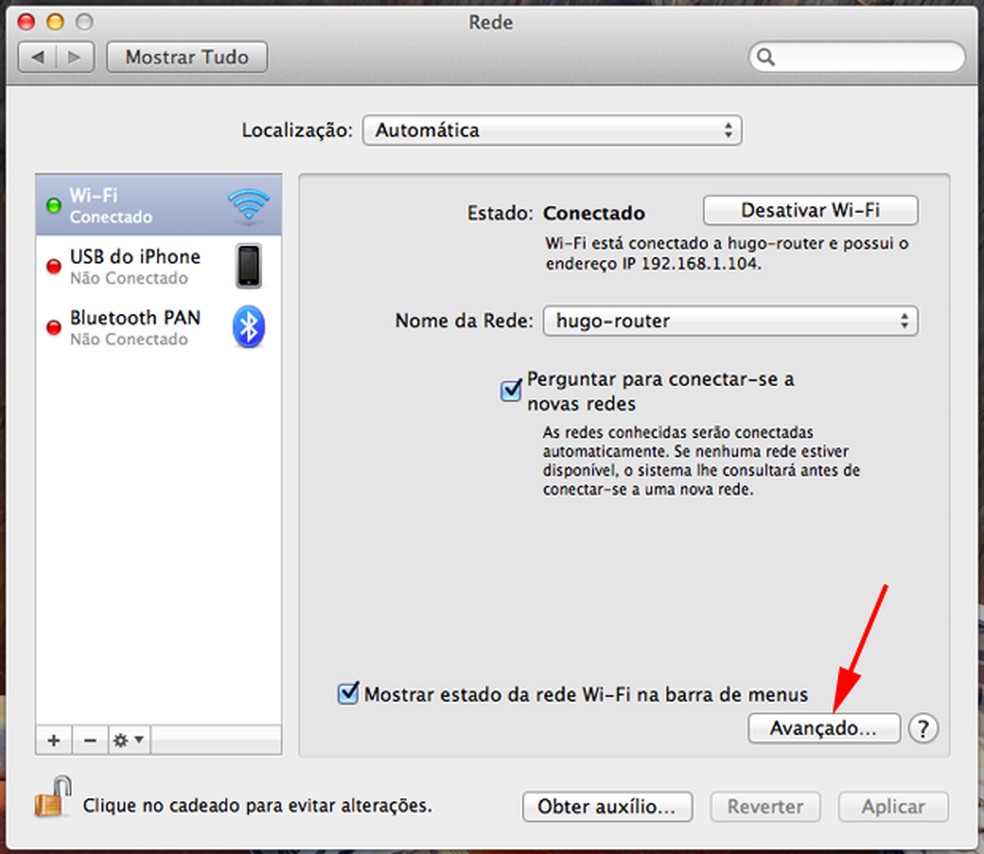Close the Rede window
The image size is (984, 854).
pyautogui.click(x=26, y=23)
